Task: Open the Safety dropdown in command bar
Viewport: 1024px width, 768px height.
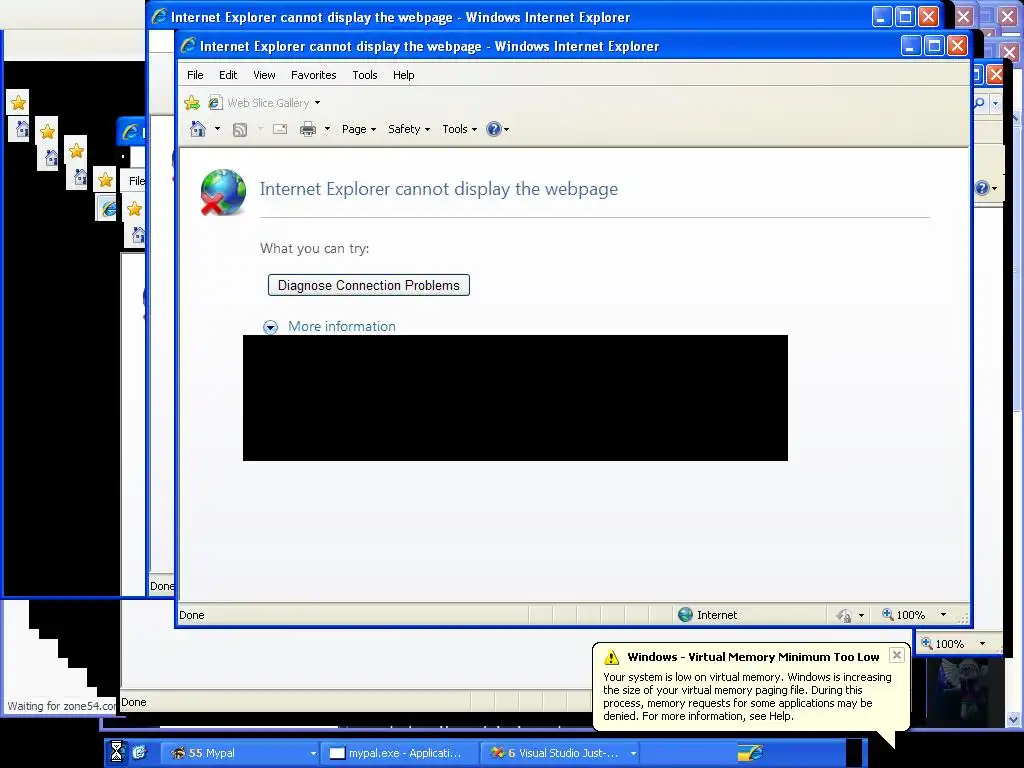Action: point(409,129)
